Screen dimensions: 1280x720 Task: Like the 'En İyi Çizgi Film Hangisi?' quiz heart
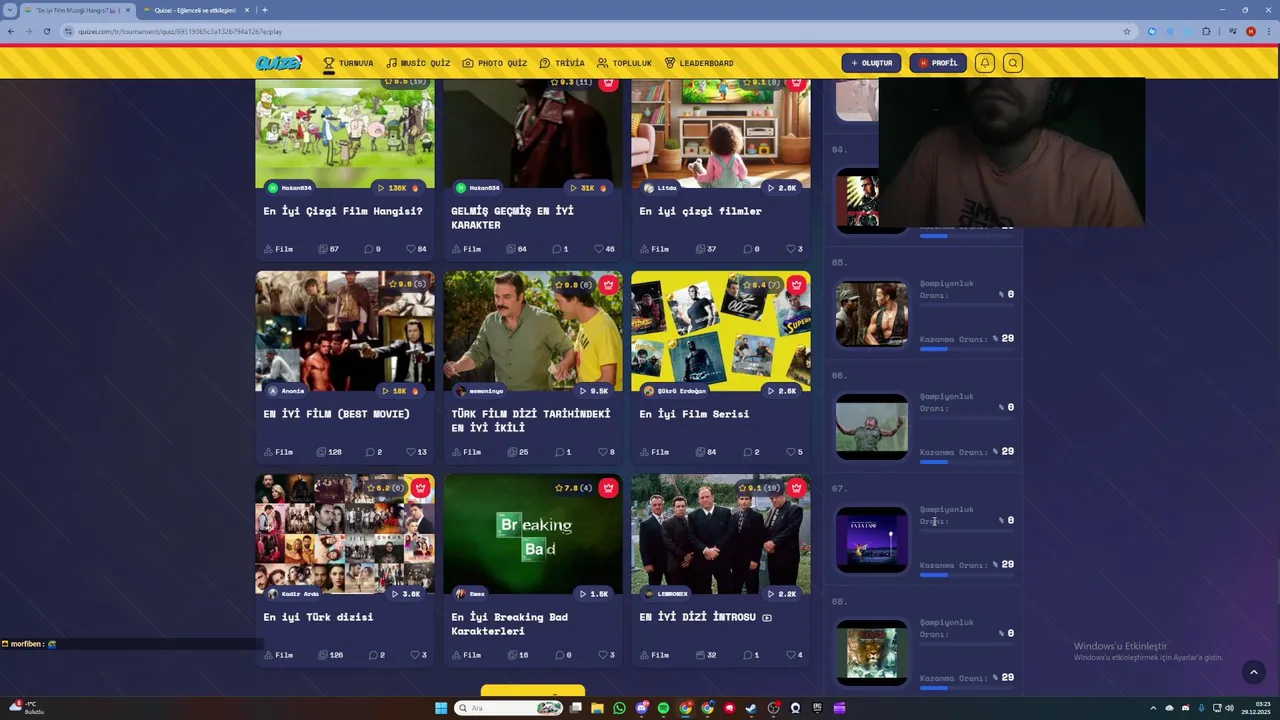coord(416,249)
